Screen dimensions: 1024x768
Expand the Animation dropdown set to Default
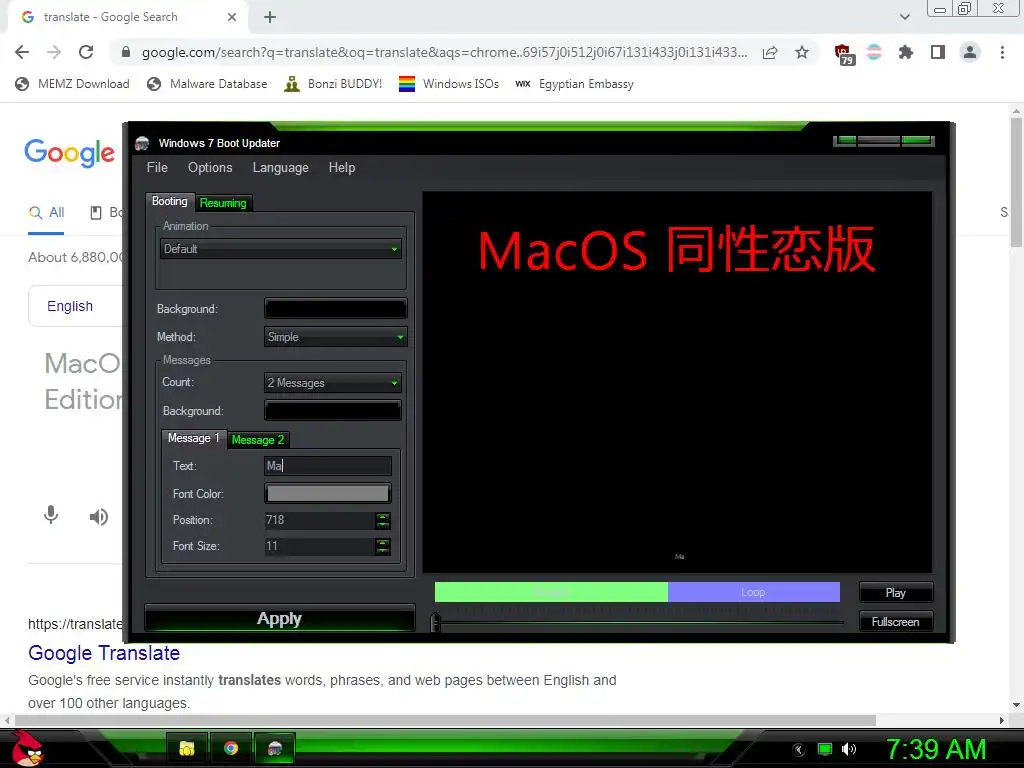(281, 249)
